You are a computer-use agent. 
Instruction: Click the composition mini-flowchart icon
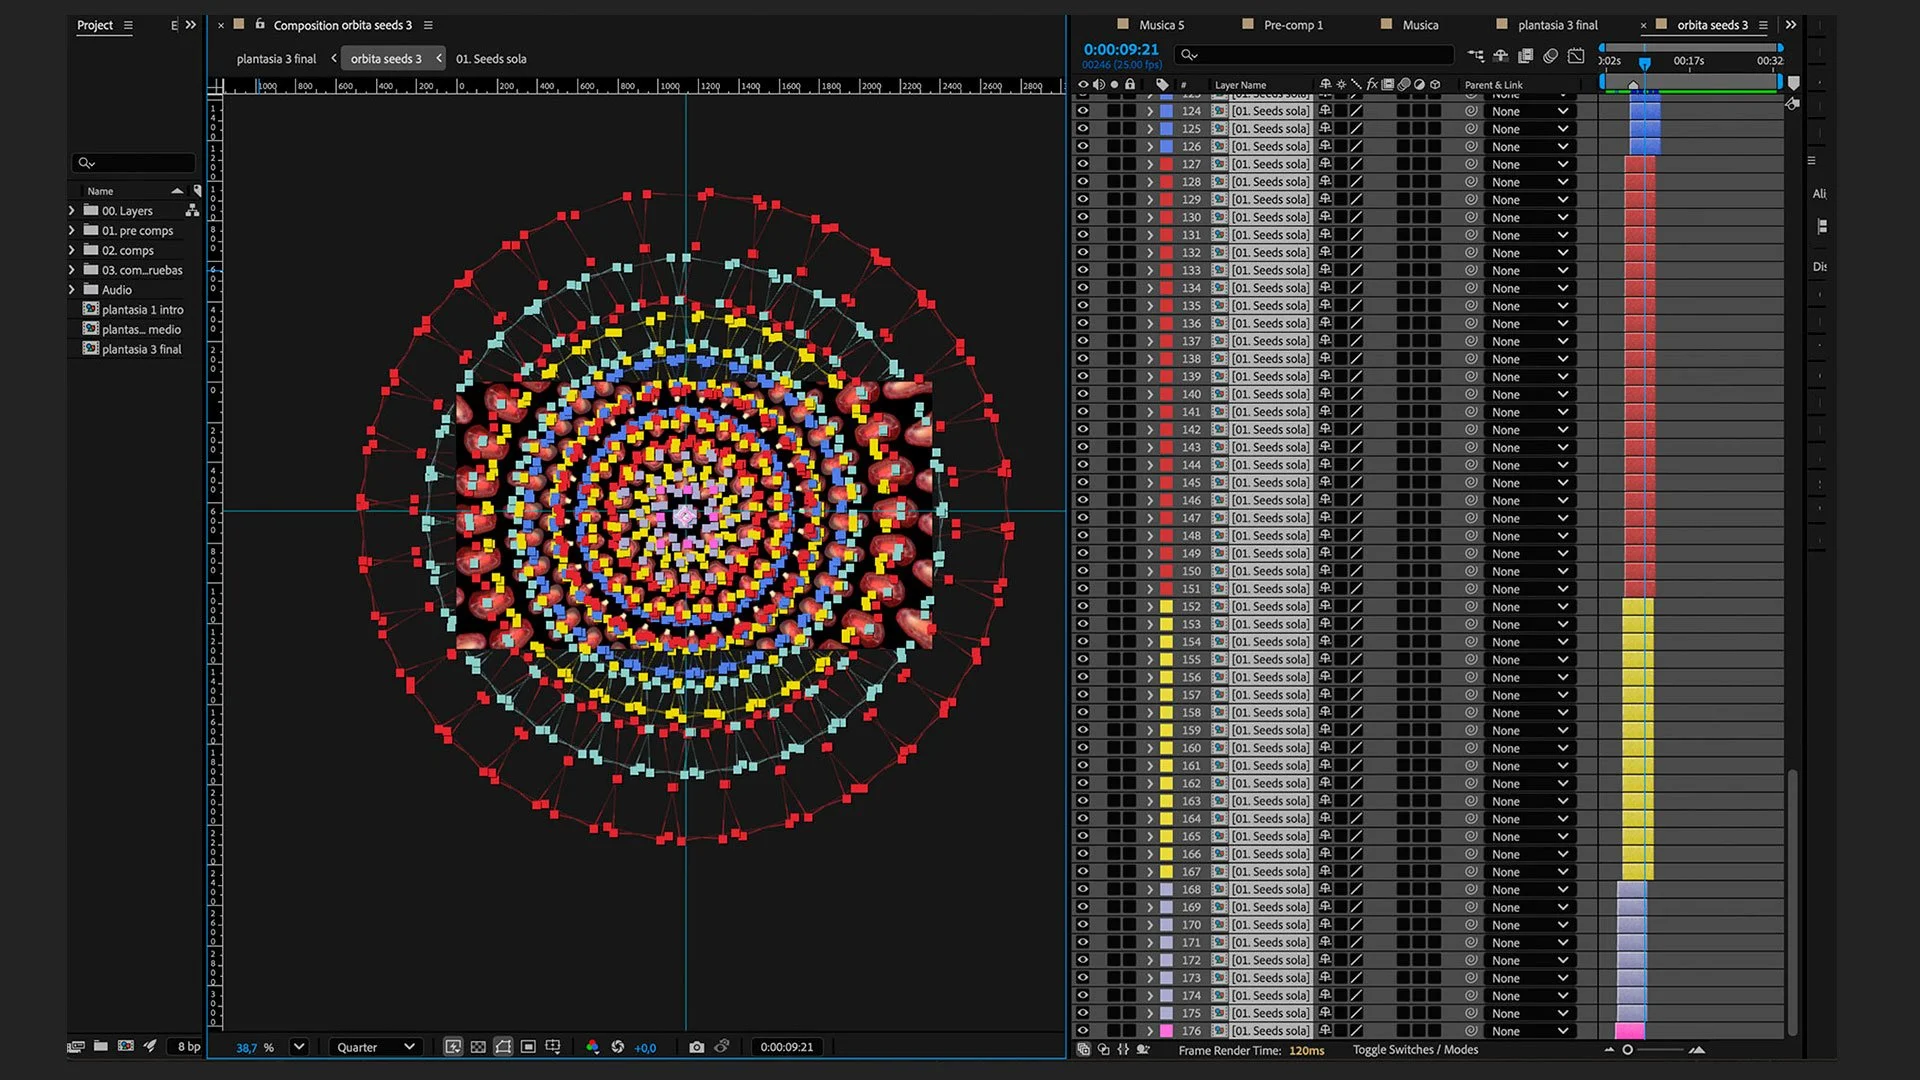(x=1476, y=56)
